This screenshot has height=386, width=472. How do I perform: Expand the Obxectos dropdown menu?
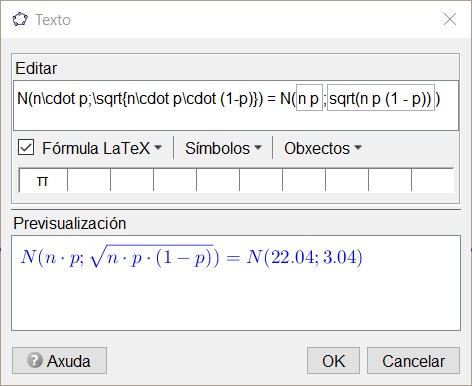click(323, 148)
